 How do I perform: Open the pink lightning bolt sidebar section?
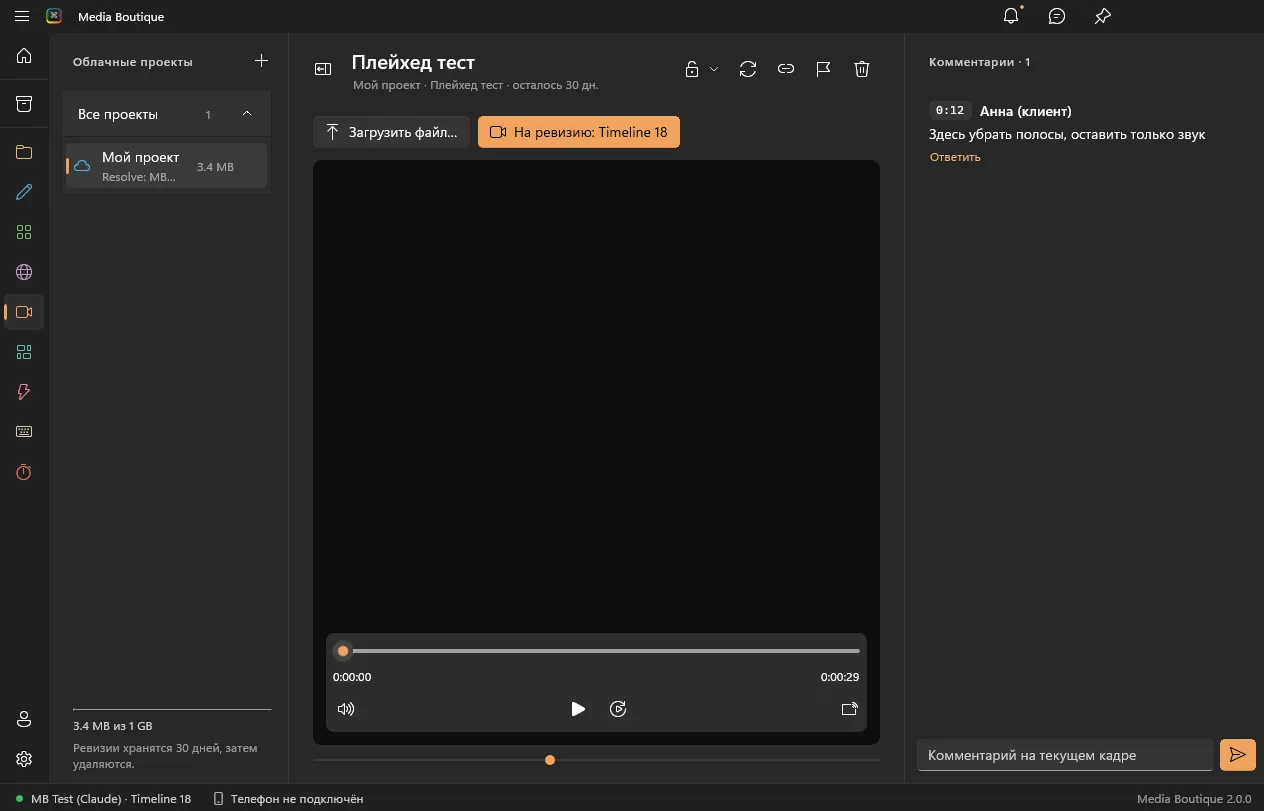[x=24, y=392]
